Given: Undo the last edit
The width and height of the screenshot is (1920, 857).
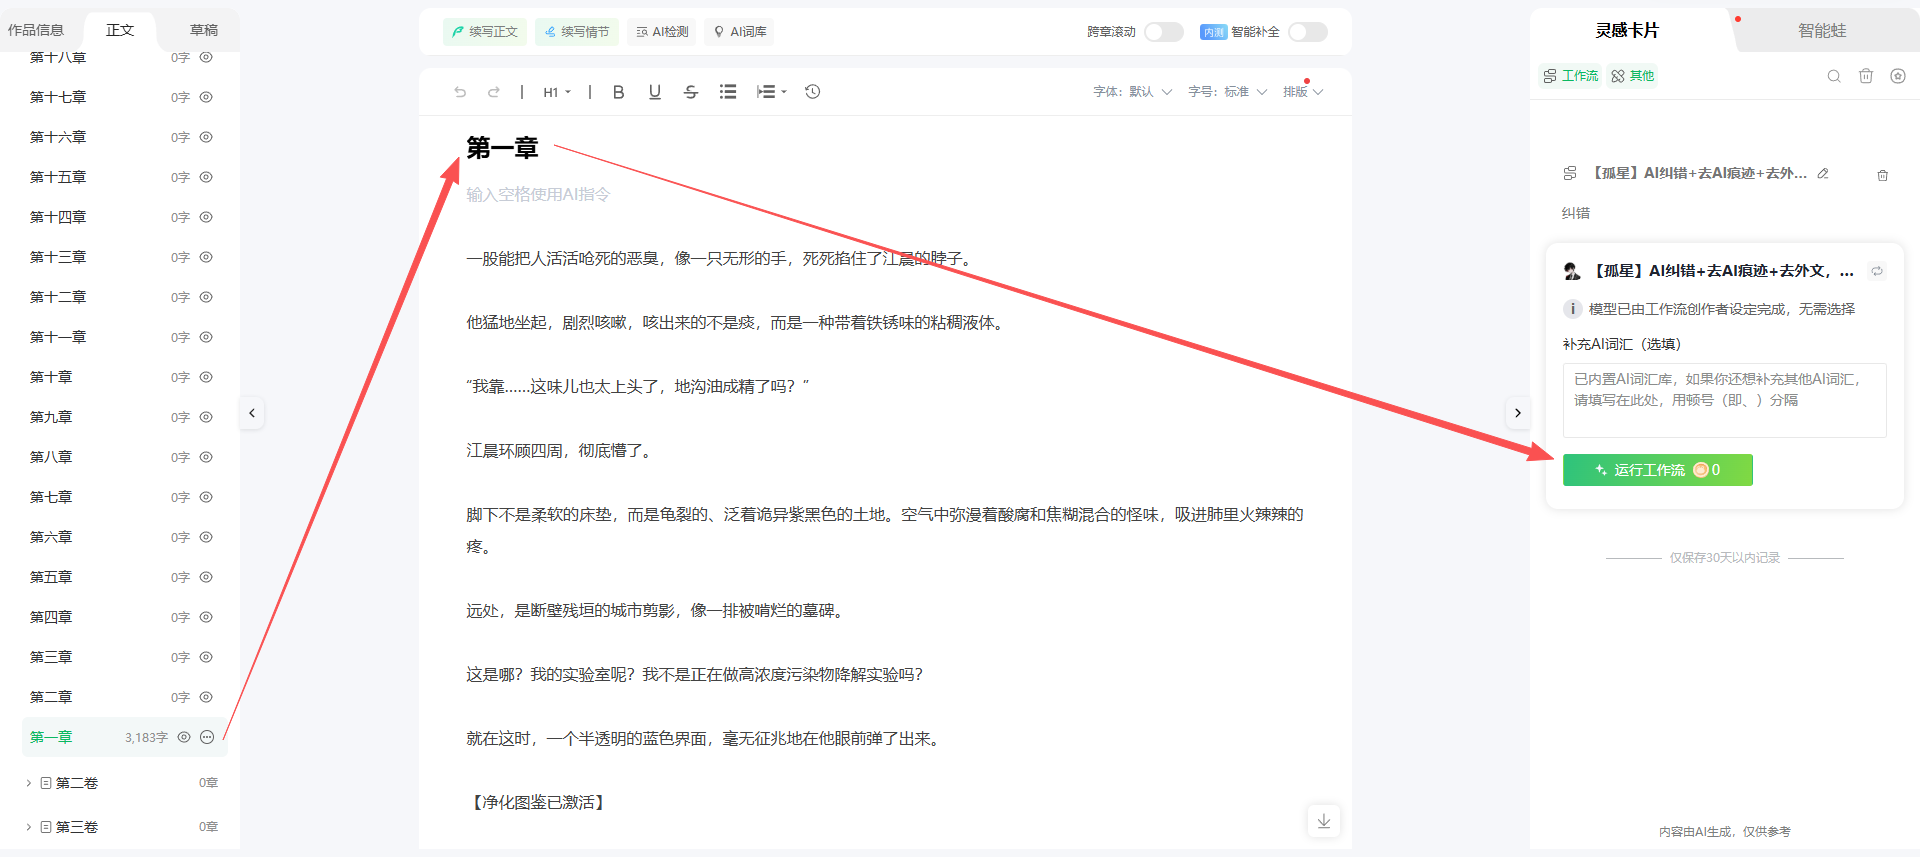Looking at the screenshot, I should 460,92.
